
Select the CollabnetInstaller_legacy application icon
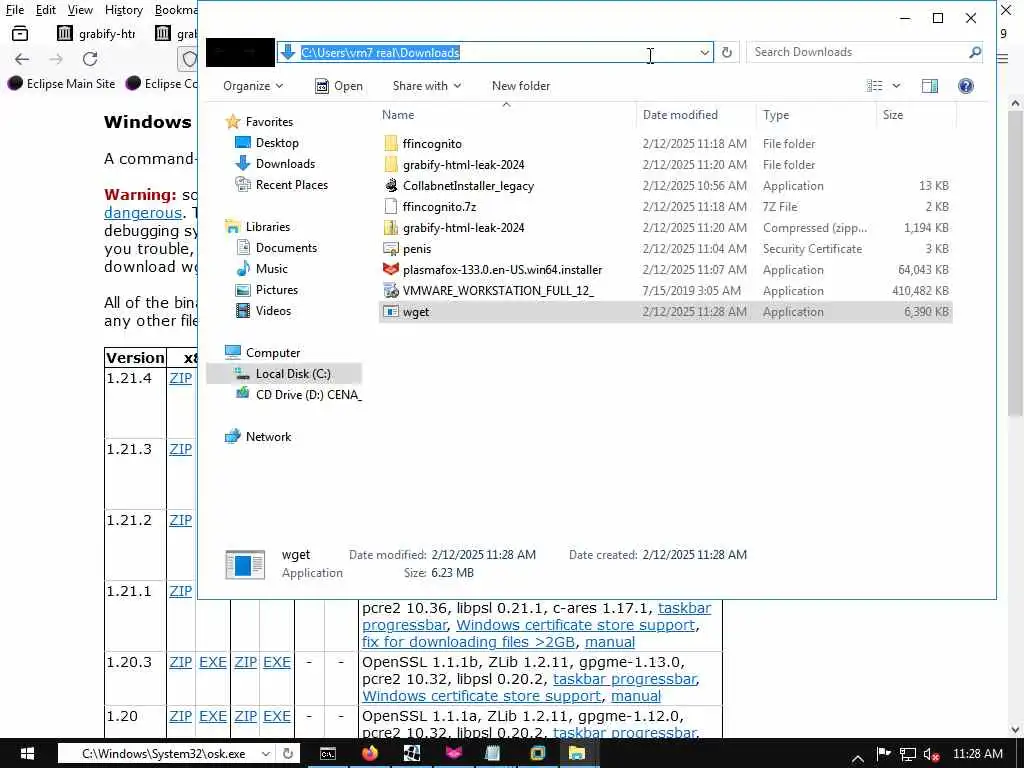391,186
